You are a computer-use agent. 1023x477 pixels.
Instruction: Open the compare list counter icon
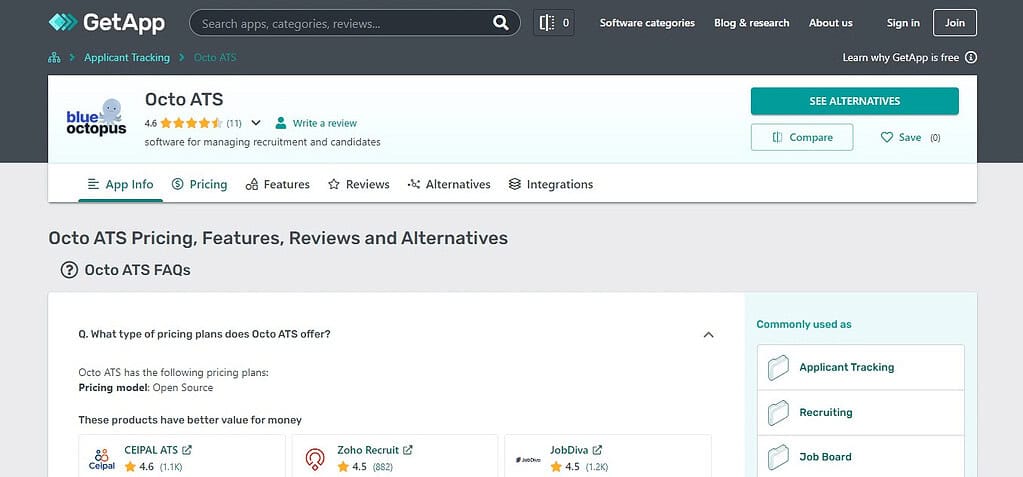[554, 23]
